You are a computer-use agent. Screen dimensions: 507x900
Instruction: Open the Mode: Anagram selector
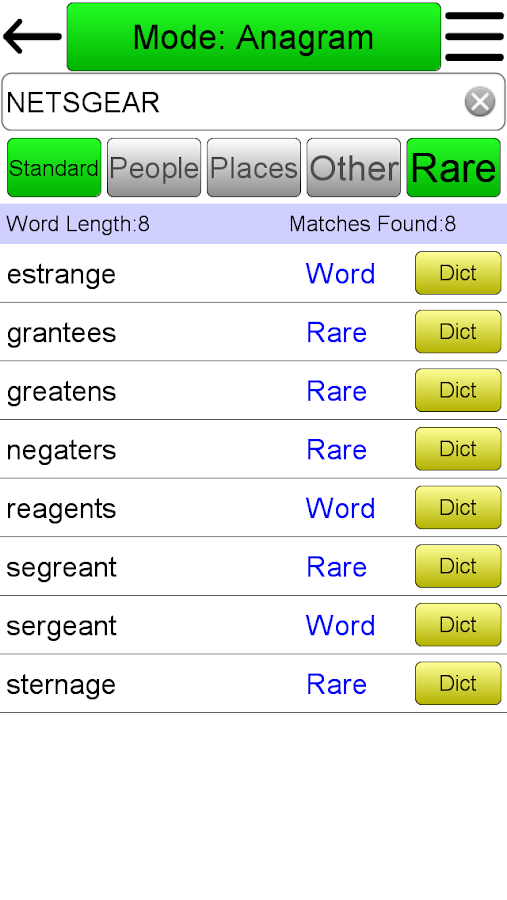tap(254, 37)
